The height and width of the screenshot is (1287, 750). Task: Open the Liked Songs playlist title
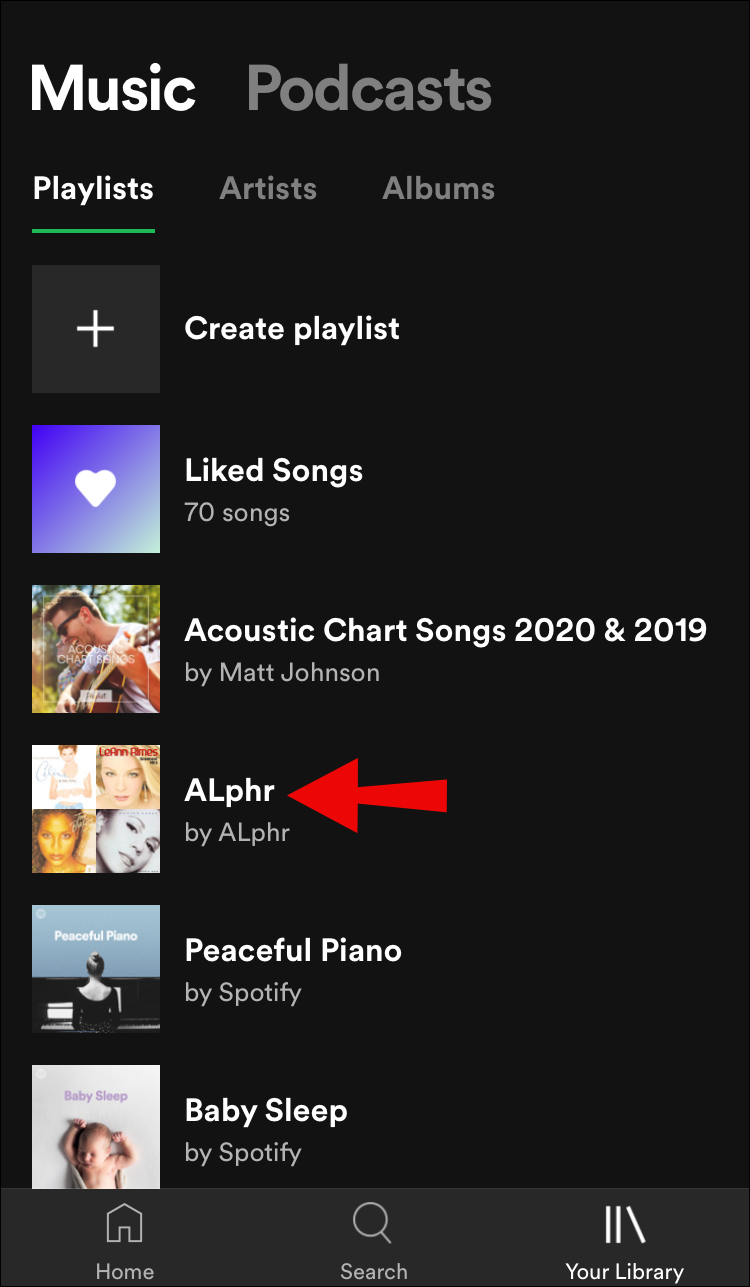click(274, 471)
